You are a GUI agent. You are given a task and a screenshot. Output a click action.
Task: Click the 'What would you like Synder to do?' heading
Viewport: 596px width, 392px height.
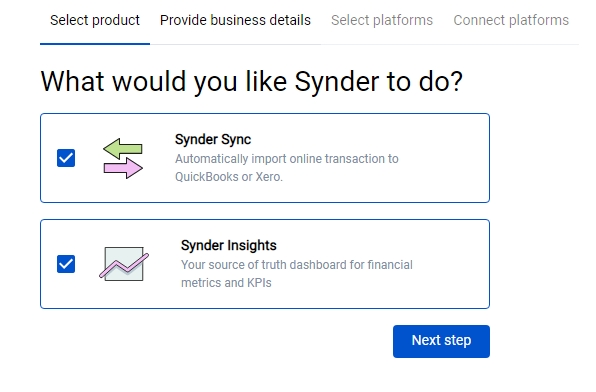(x=252, y=81)
